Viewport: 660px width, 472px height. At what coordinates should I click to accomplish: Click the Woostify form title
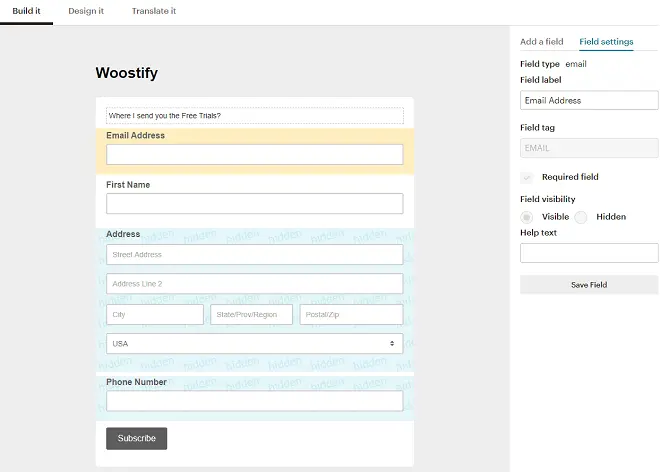(127, 72)
